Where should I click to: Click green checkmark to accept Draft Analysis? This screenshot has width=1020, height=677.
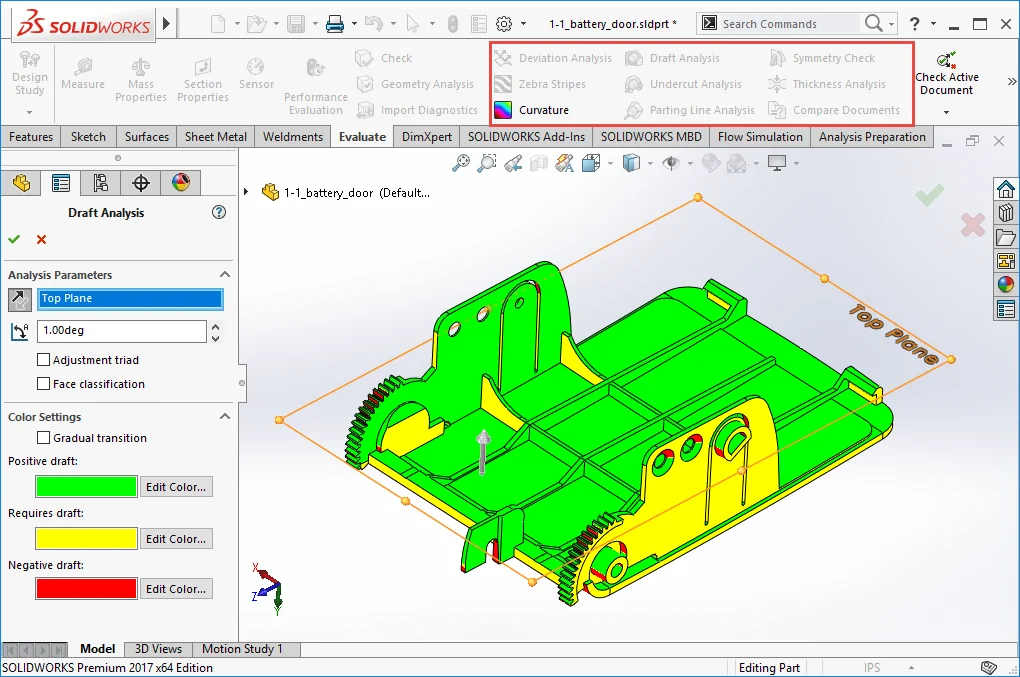[x=14, y=239]
